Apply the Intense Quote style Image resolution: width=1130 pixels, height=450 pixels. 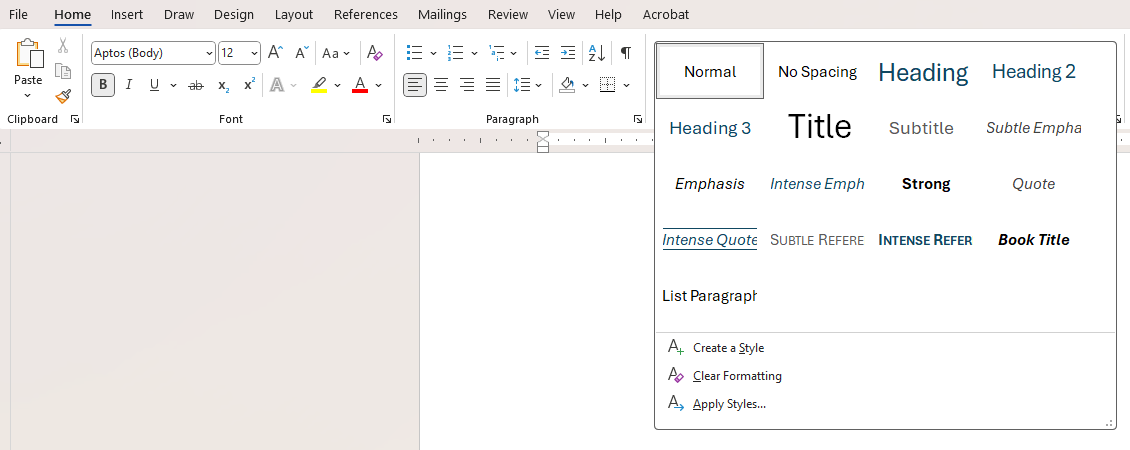click(710, 239)
